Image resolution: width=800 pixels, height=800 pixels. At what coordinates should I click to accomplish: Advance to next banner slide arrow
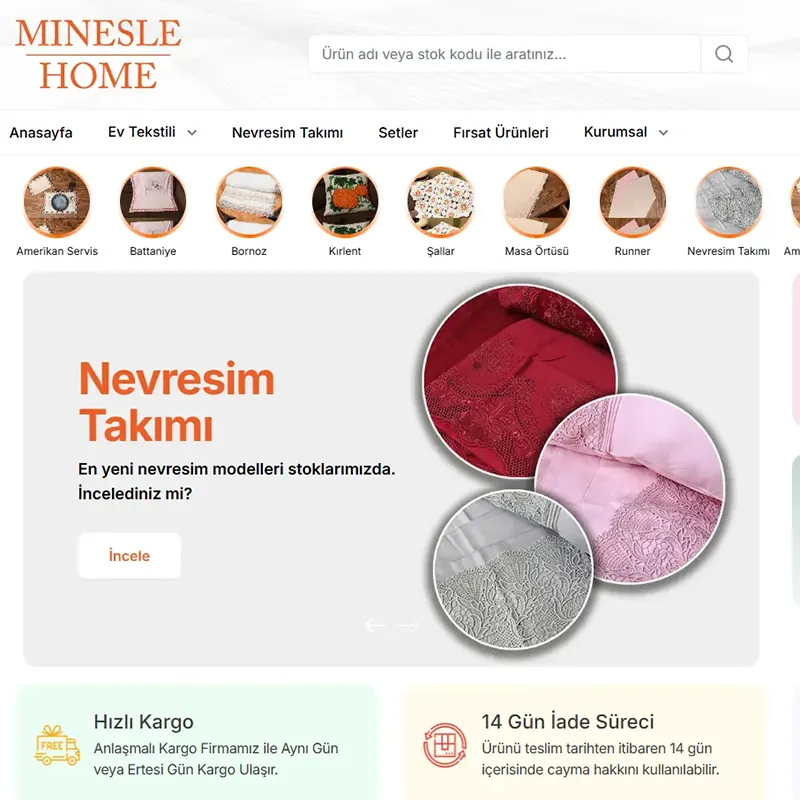(407, 625)
